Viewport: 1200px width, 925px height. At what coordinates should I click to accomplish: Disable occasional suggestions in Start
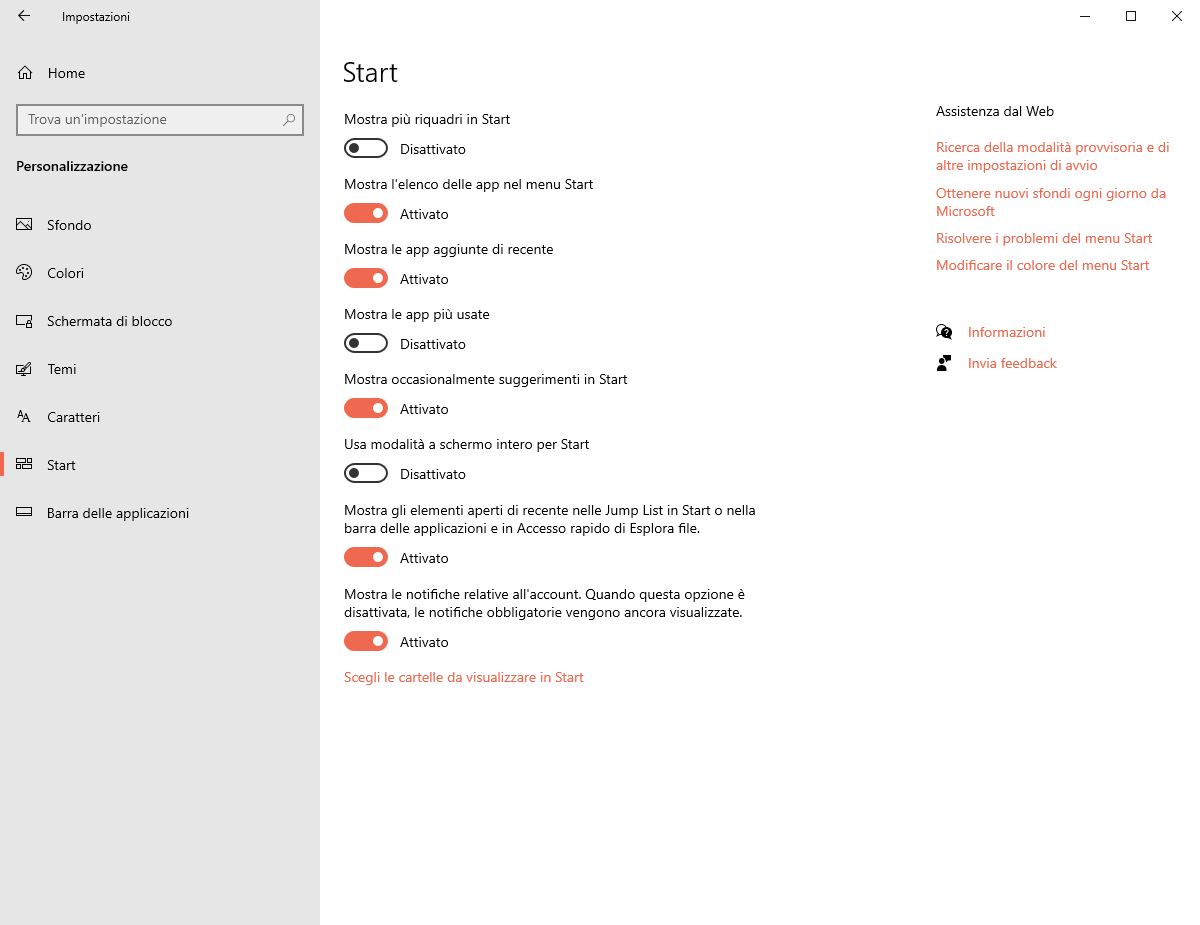[x=366, y=409]
